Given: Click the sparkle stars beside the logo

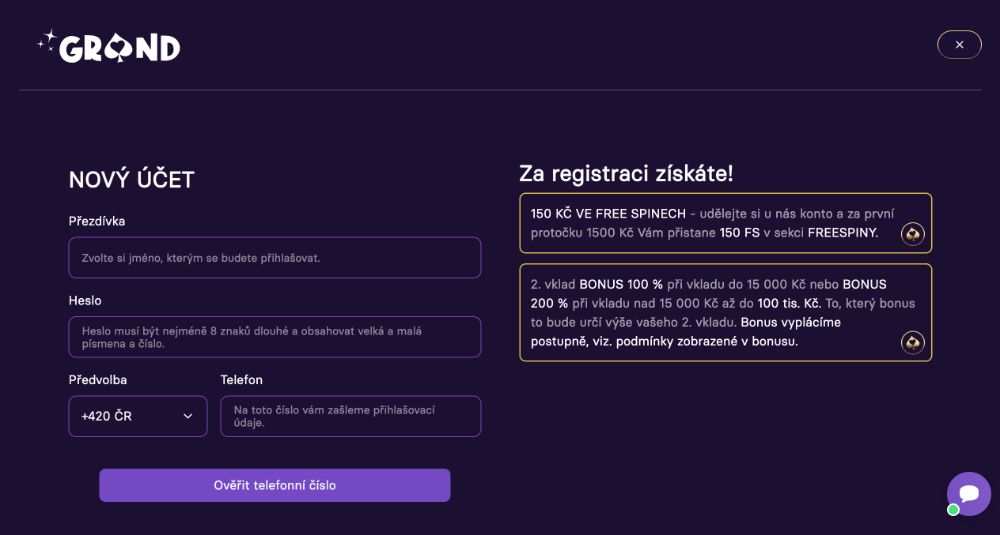Looking at the screenshot, I should click(47, 39).
